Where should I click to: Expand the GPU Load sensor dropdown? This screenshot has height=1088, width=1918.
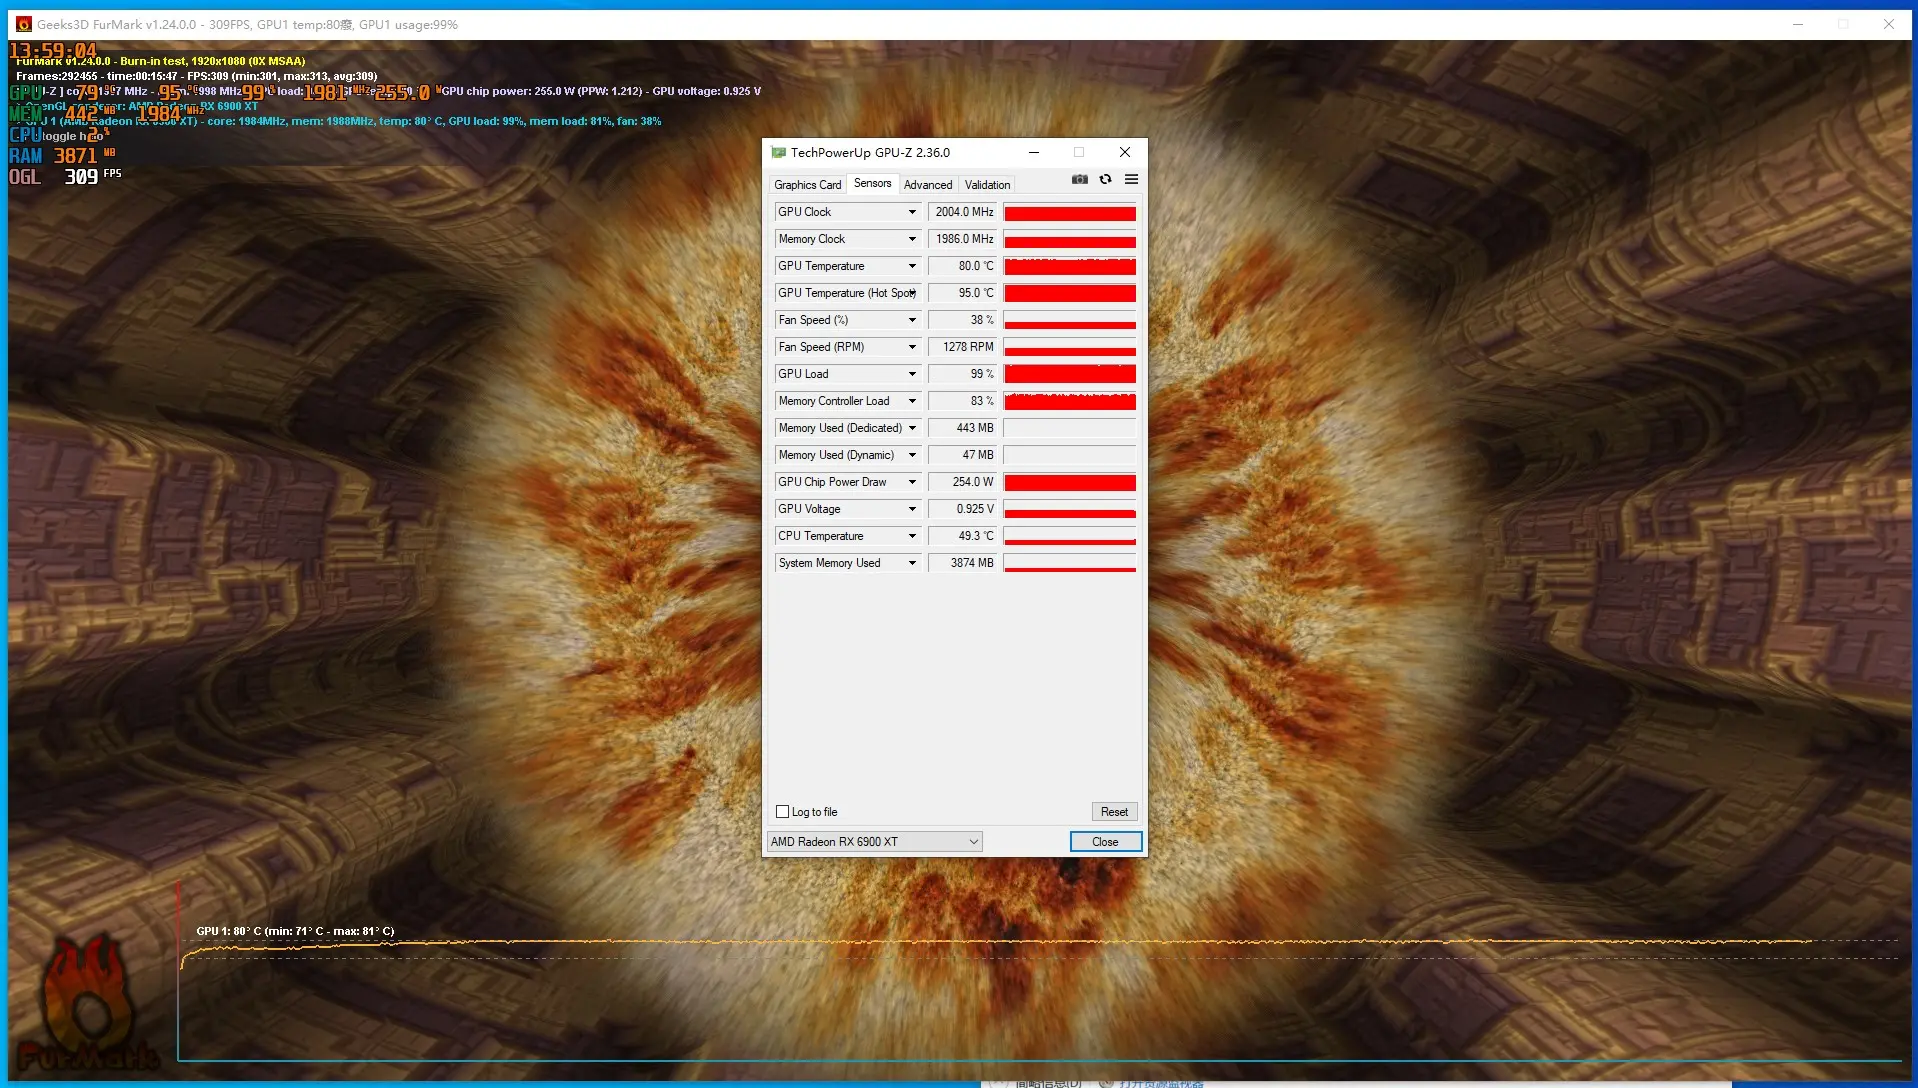(912, 374)
